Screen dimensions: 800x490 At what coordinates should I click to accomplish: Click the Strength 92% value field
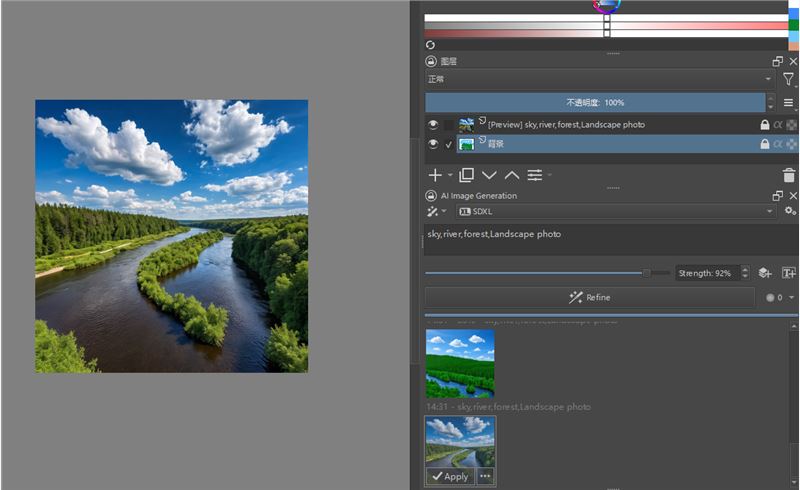pyautogui.click(x=708, y=273)
